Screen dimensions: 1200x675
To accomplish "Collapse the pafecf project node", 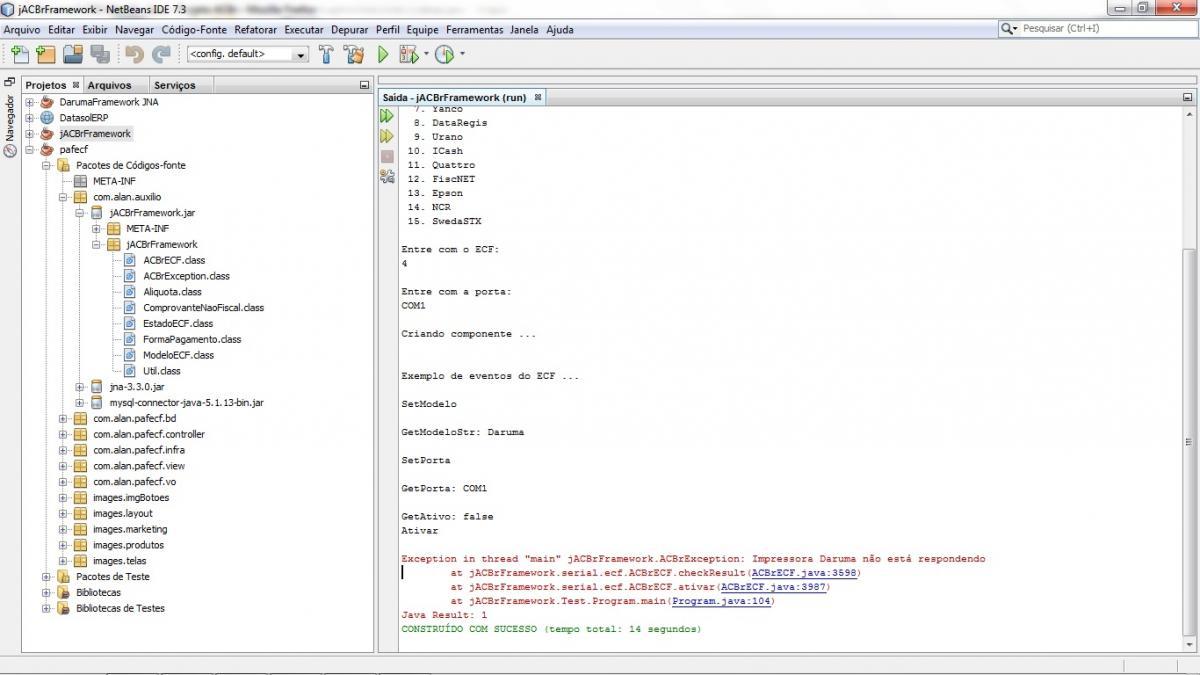I will (30, 149).
